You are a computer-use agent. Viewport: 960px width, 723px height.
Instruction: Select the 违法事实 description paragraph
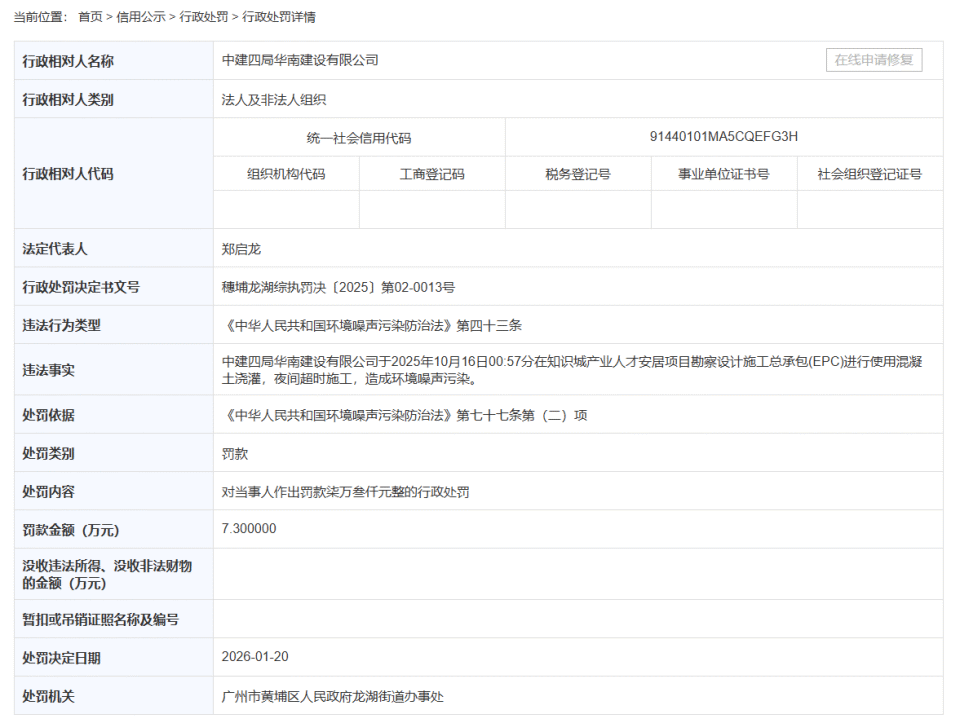572,370
